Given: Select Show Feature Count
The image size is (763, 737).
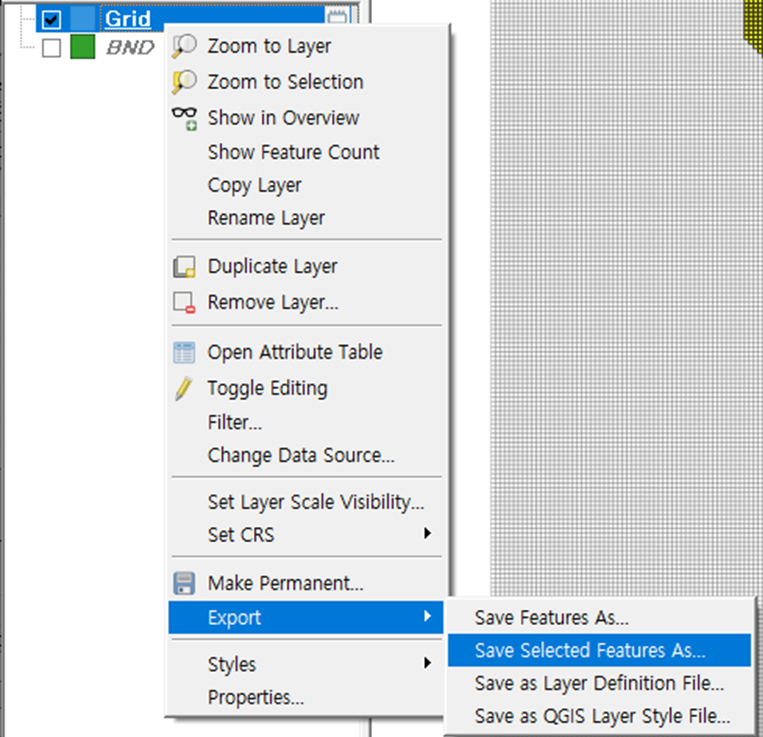Looking at the screenshot, I should (306, 152).
